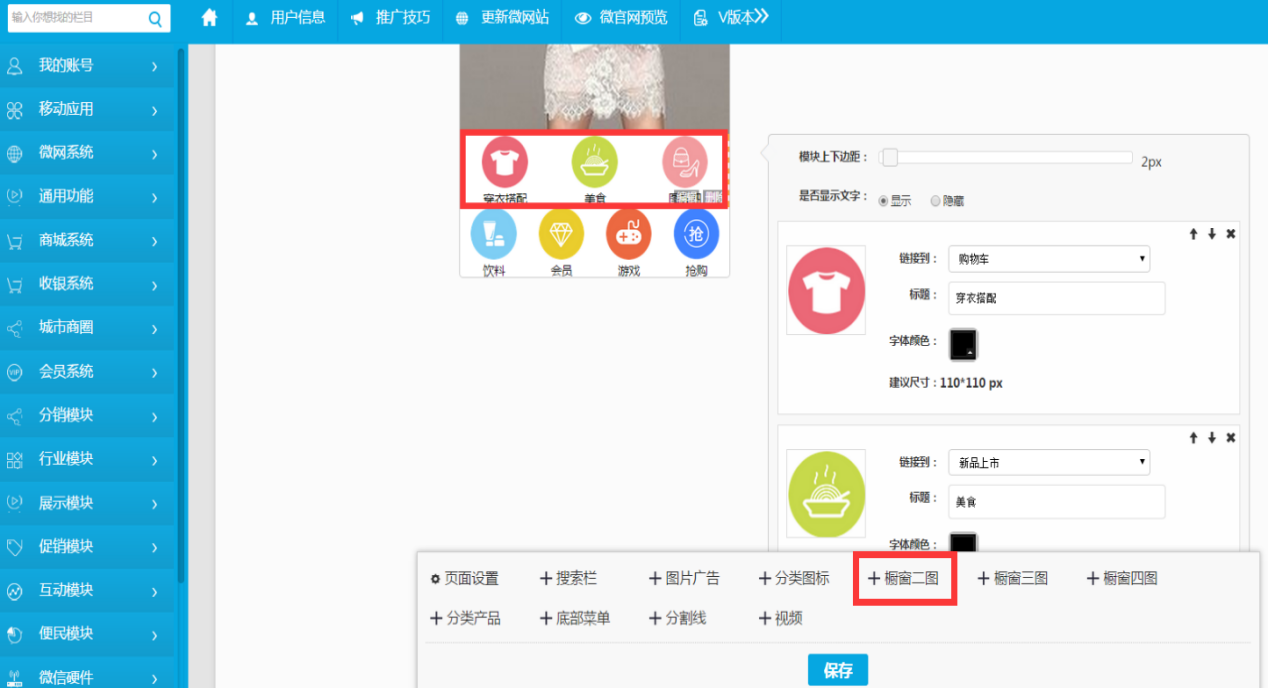Open the 购物车 link dropdown

coord(1048,259)
